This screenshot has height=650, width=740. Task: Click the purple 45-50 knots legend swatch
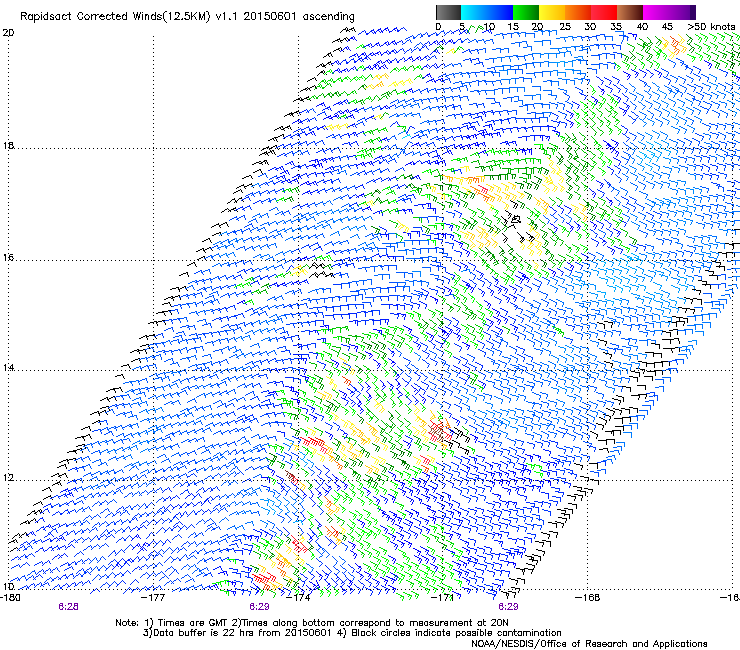[682, 12]
